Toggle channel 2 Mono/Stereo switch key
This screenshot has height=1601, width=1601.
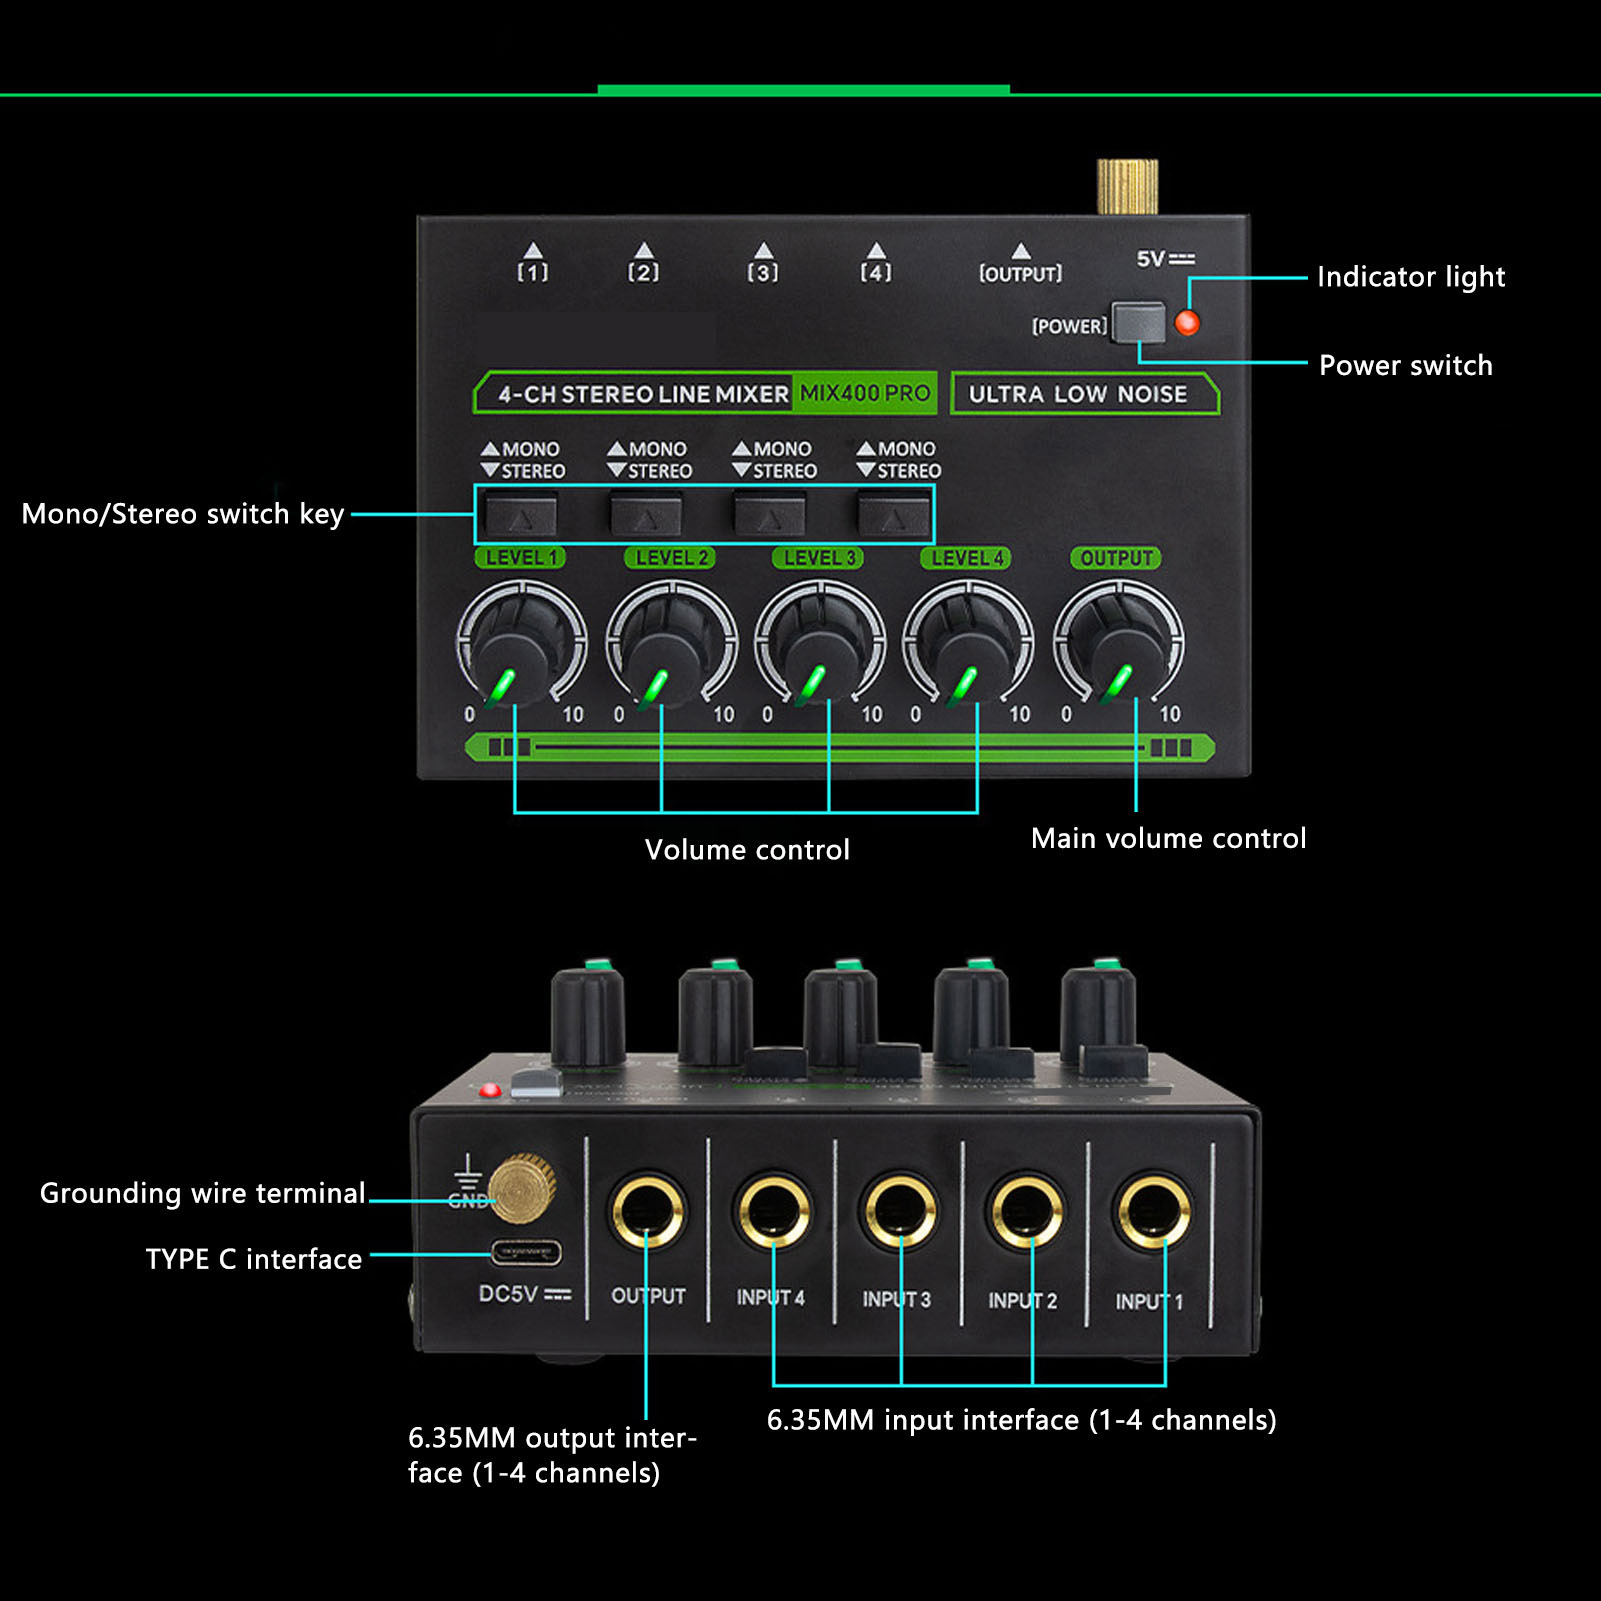646,516
